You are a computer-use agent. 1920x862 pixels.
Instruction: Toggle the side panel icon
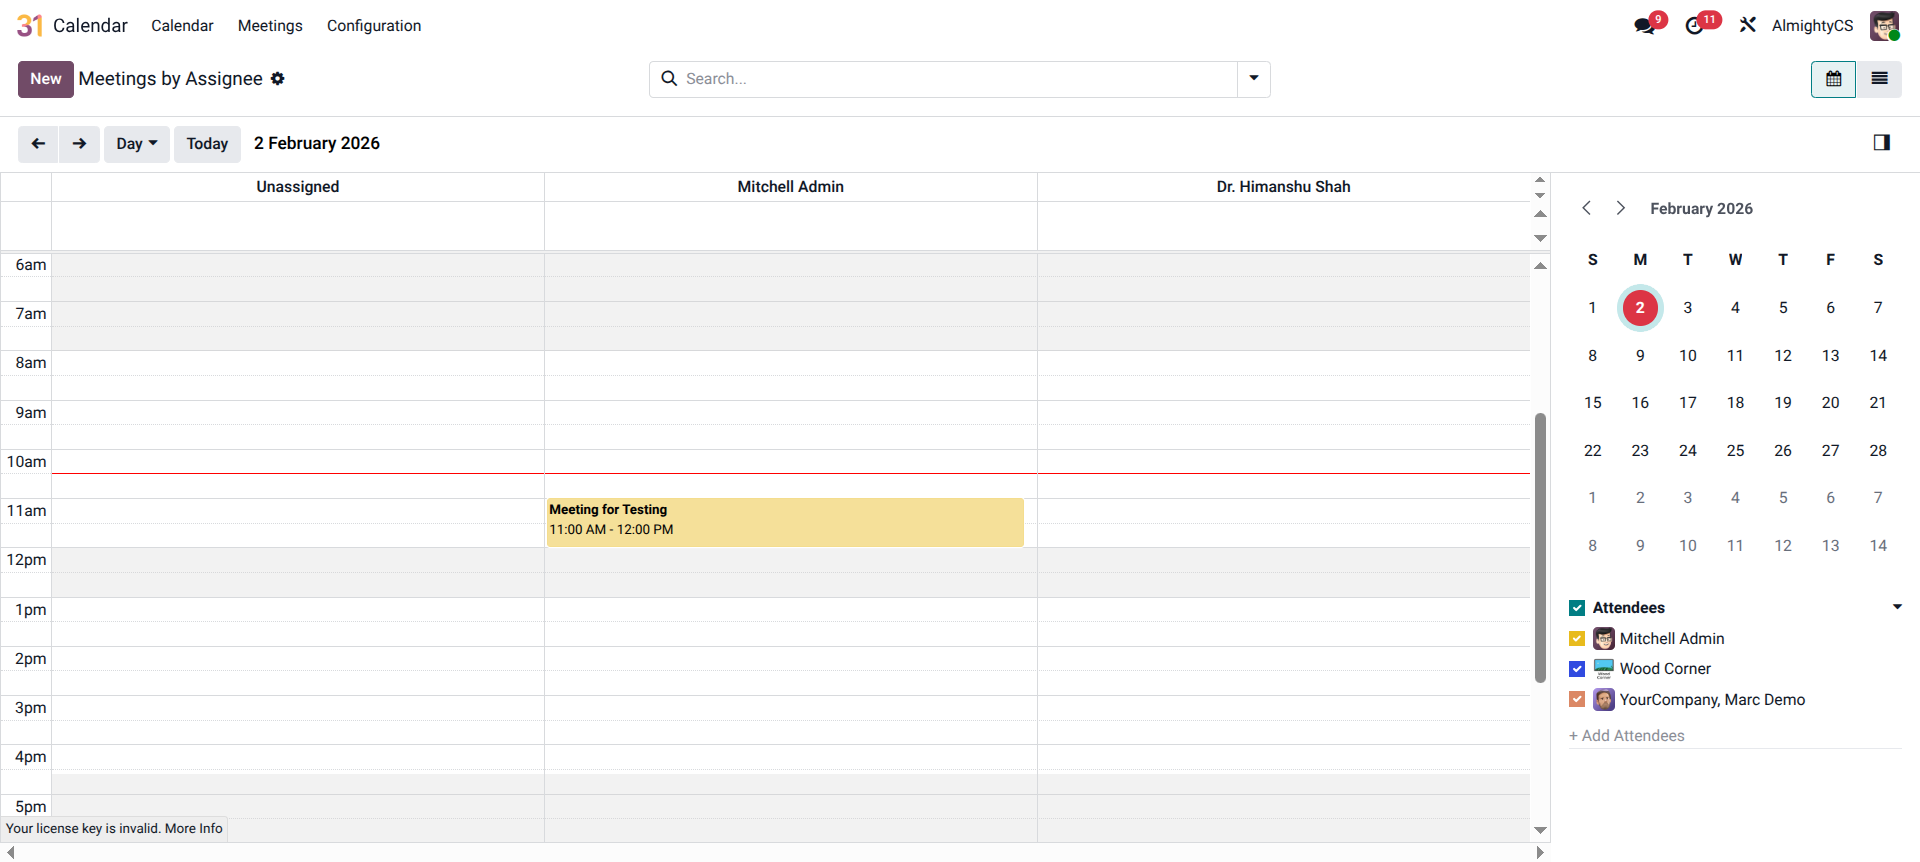coord(1881,143)
